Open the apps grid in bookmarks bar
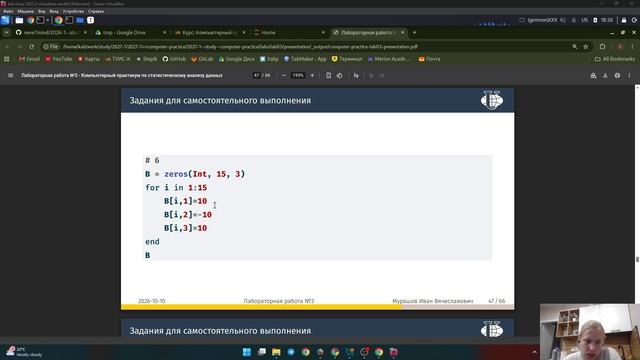 (7, 59)
